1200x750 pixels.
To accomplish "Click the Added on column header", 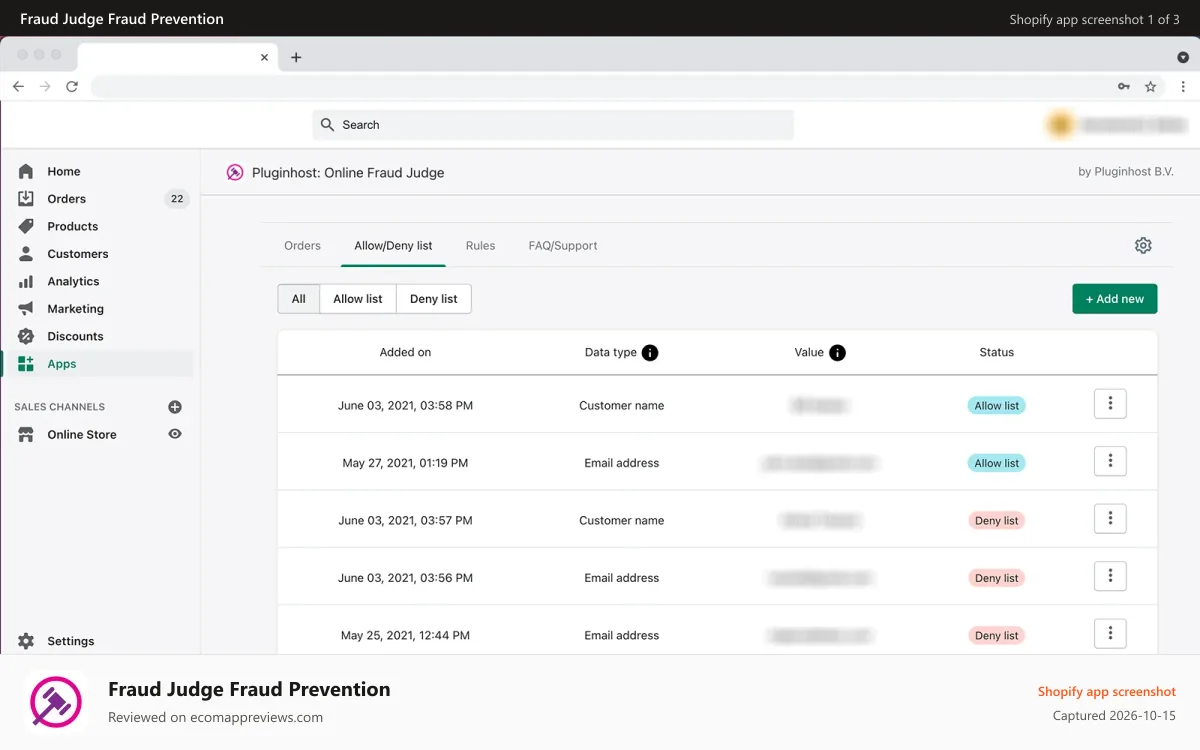I will (405, 352).
